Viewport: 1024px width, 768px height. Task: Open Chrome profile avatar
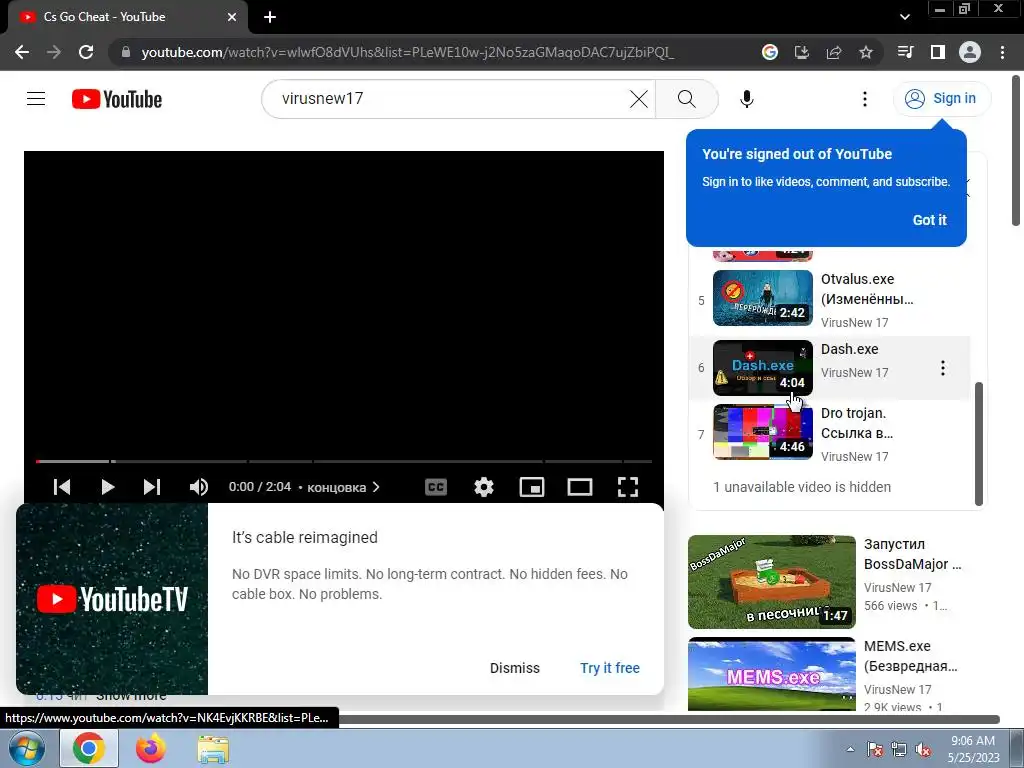[x=970, y=52]
